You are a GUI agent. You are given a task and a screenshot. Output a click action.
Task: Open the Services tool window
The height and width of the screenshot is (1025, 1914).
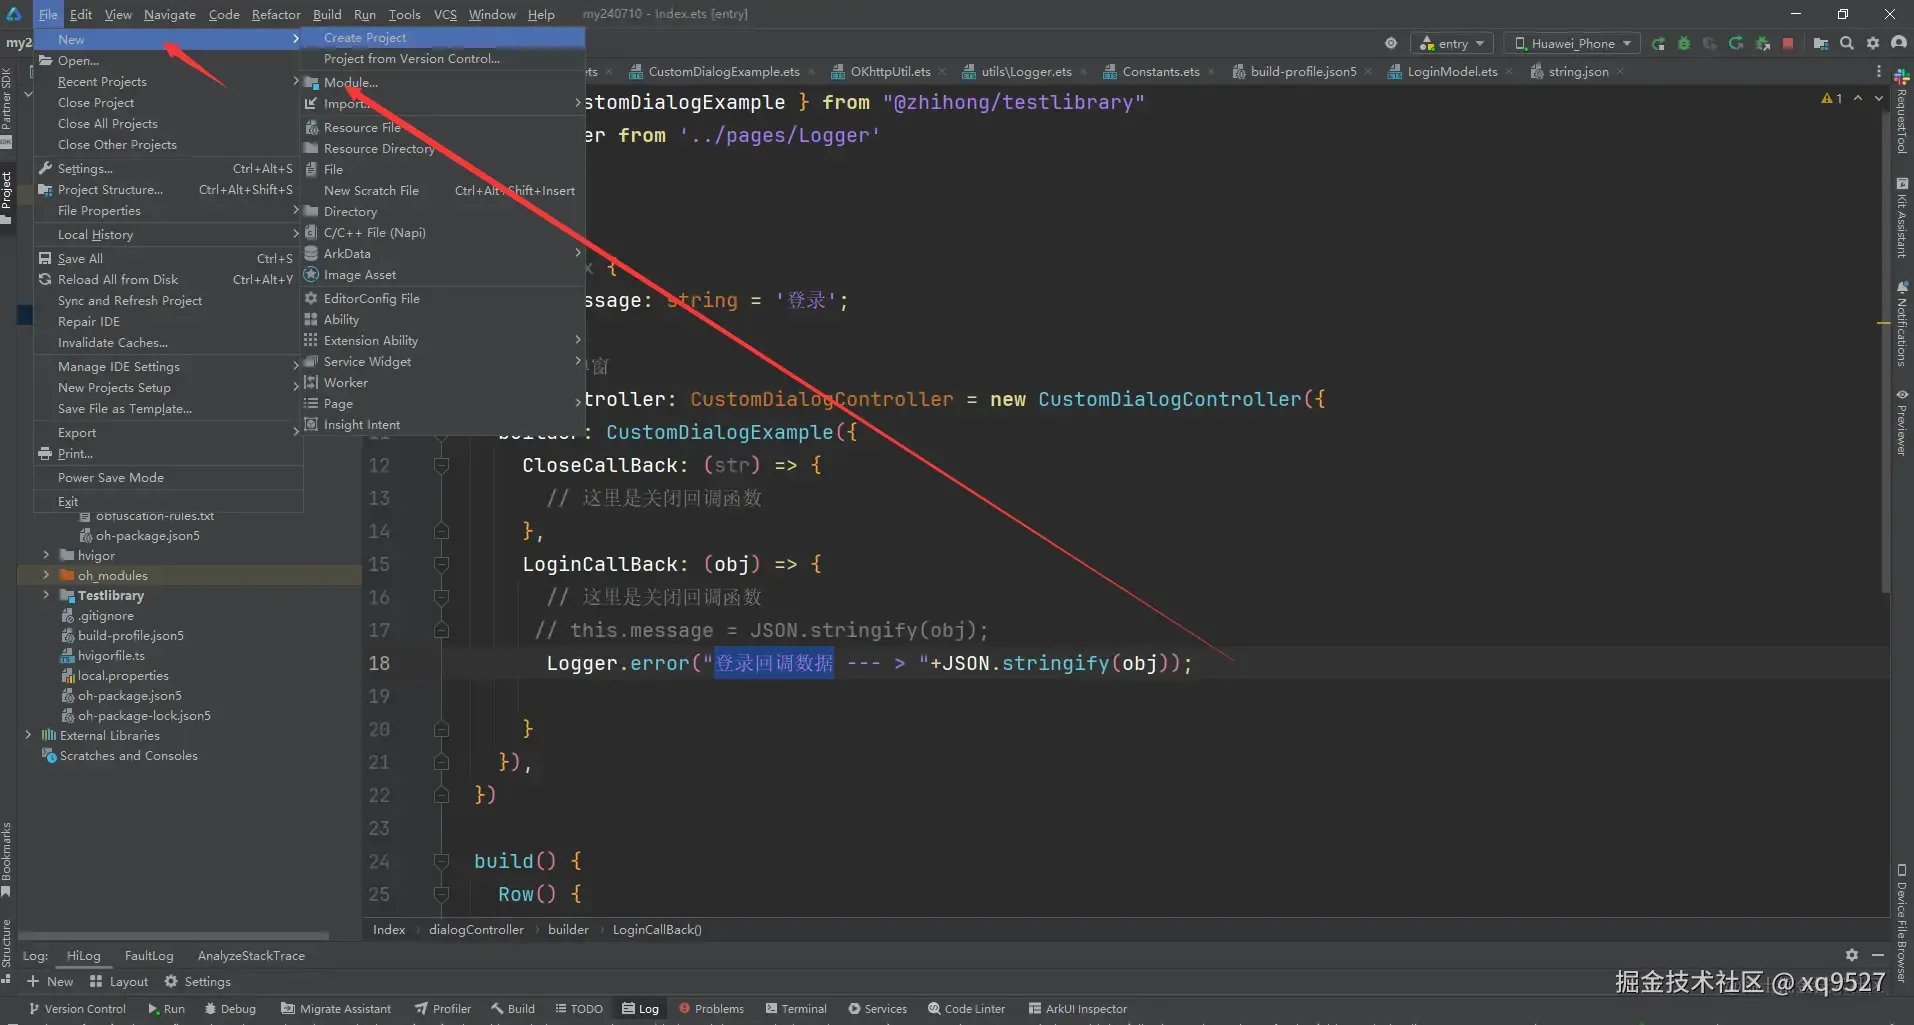tap(877, 1009)
